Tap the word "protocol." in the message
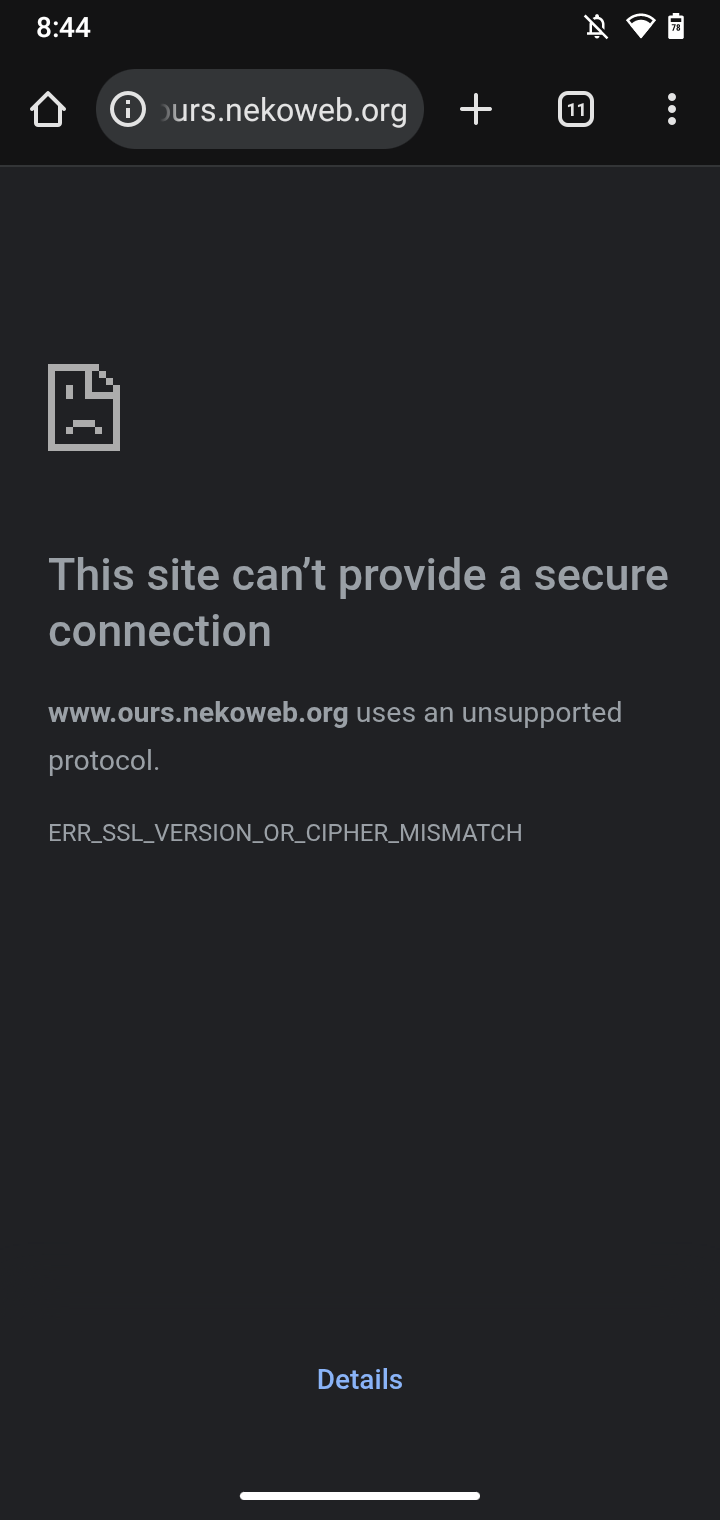The height and width of the screenshot is (1520, 720). click(x=104, y=762)
